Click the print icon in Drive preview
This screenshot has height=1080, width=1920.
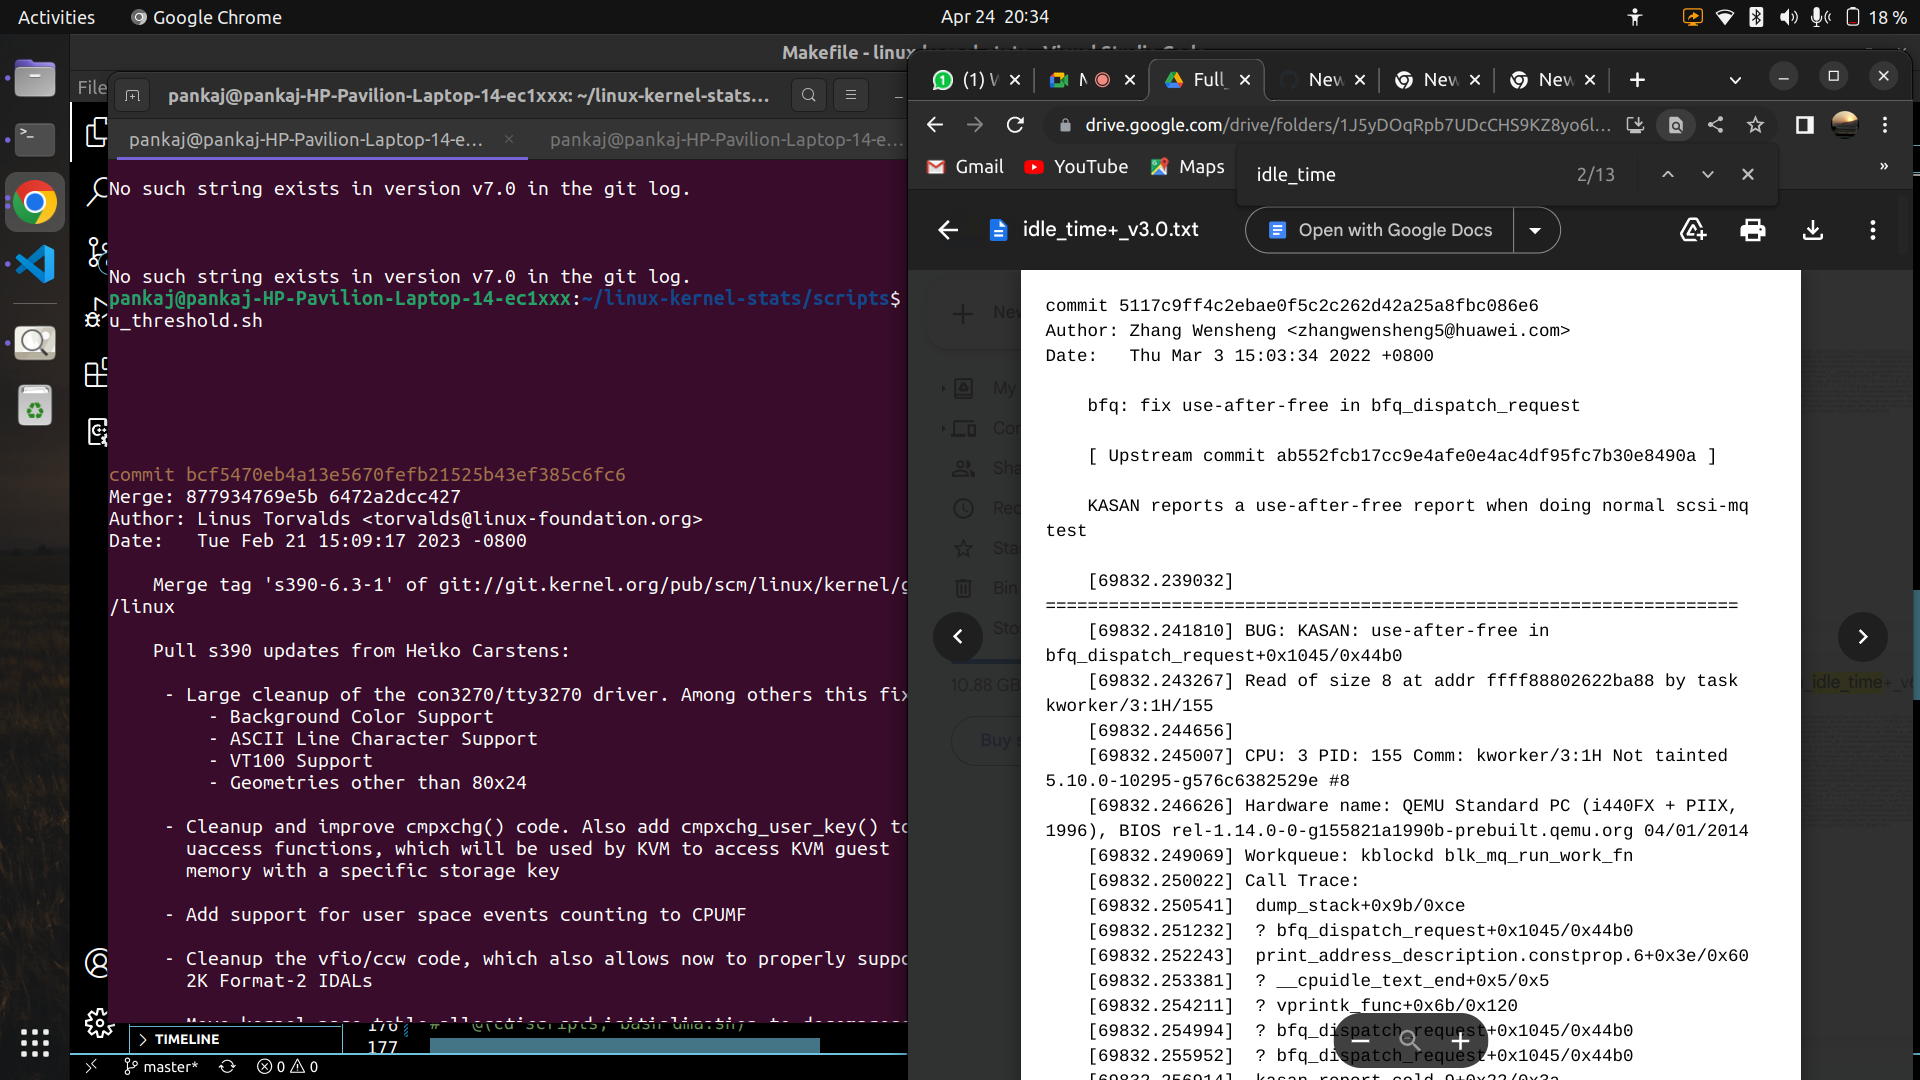coord(1752,230)
